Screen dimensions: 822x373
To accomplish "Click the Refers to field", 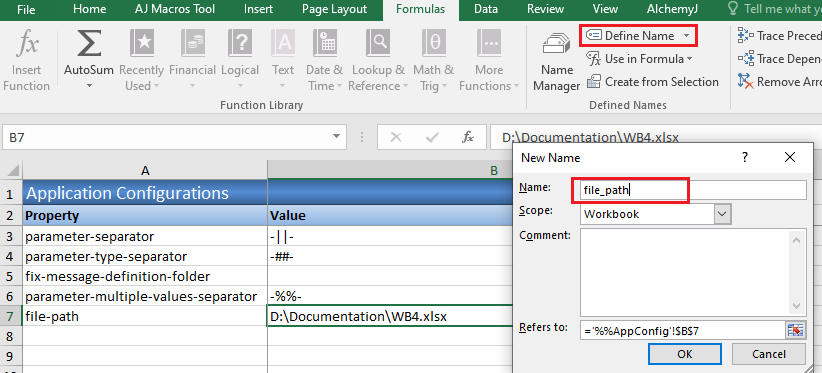I will [682, 330].
